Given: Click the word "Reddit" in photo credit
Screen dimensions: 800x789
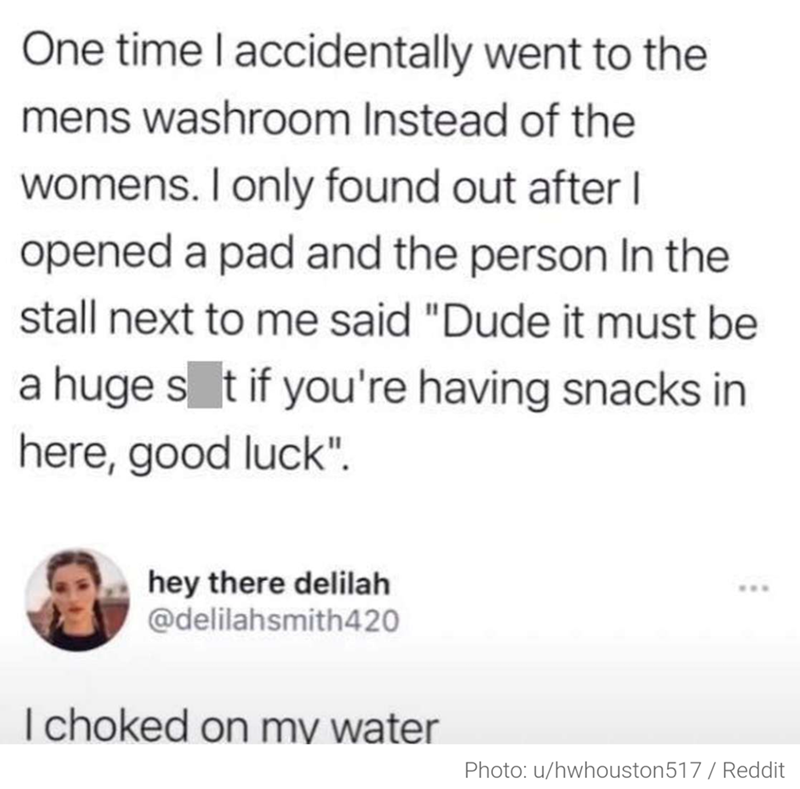Looking at the screenshot, I should point(753,769).
